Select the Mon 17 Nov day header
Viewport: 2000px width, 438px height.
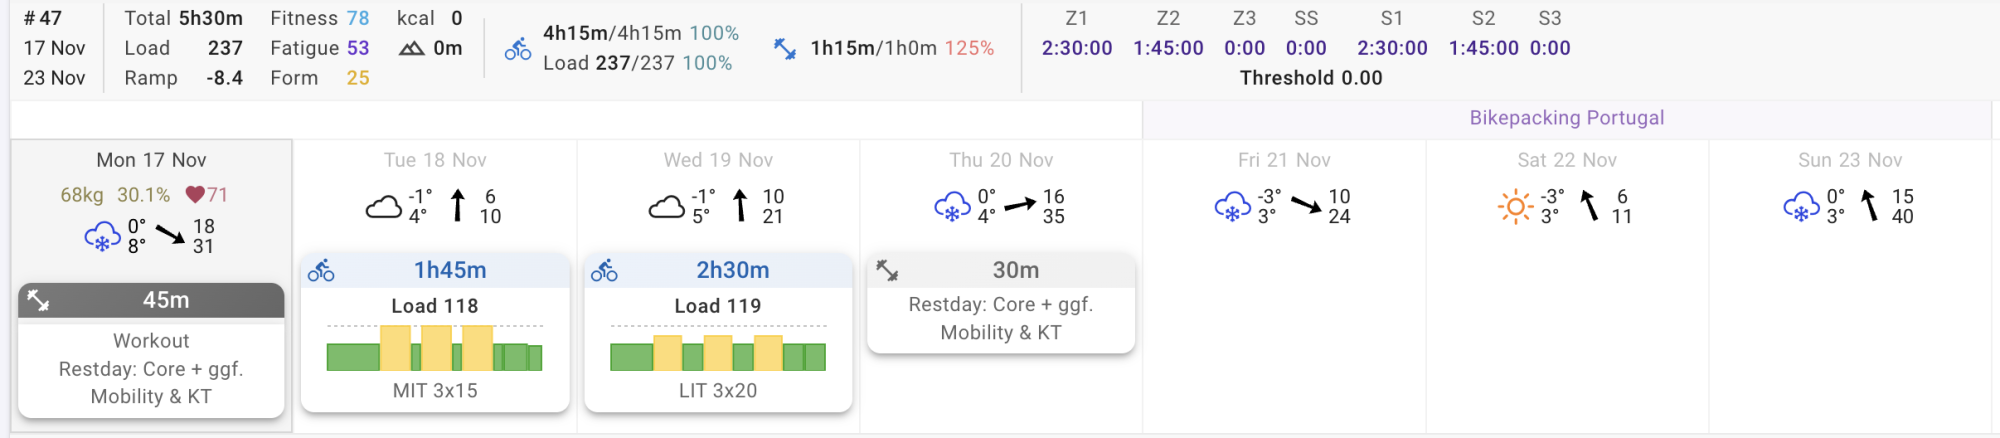point(151,160)
